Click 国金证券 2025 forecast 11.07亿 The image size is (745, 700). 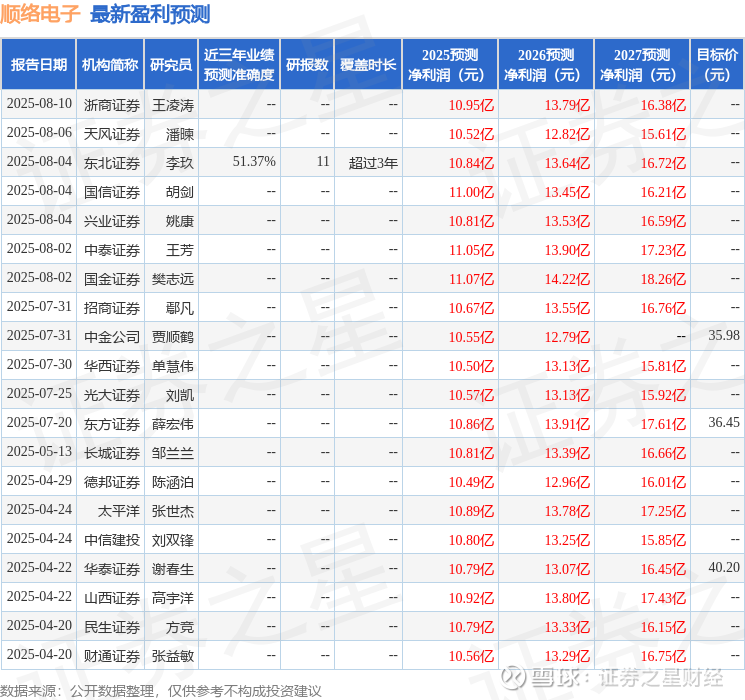tap(471, 279)
